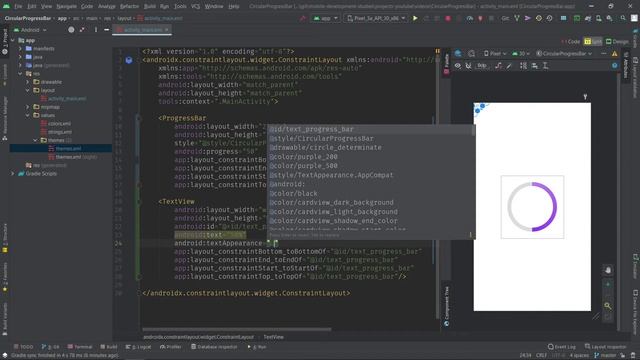The image size is (640, 360).
Task: Open colors.xml in project tree
Action: click(60, 124)
